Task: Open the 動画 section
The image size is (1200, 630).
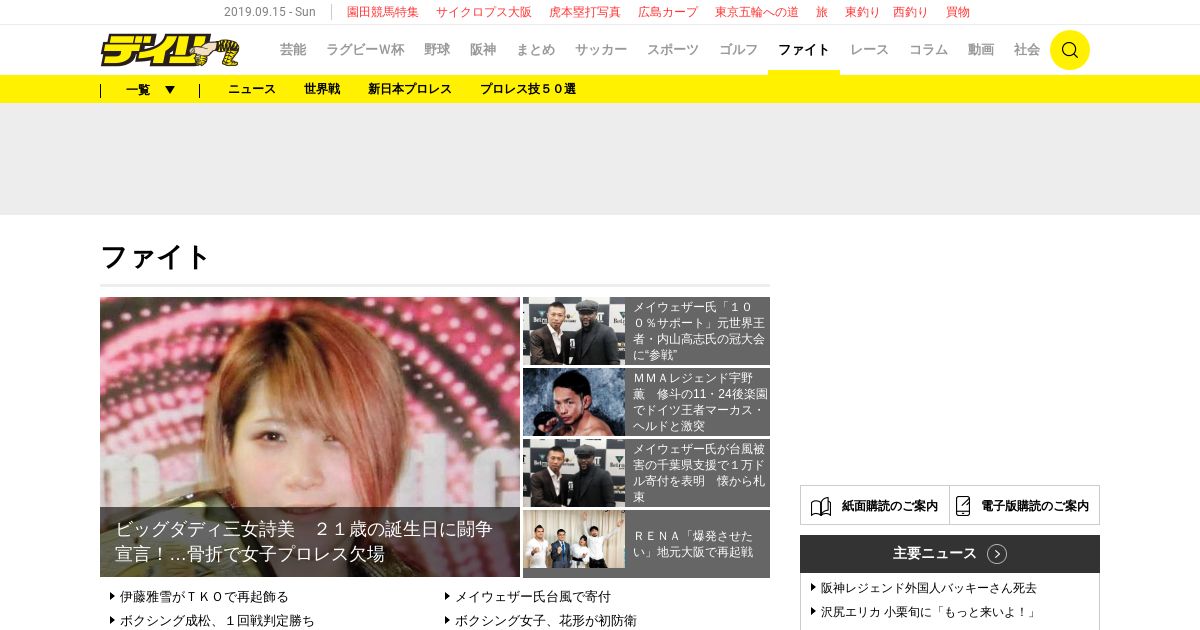Action: 981,50
